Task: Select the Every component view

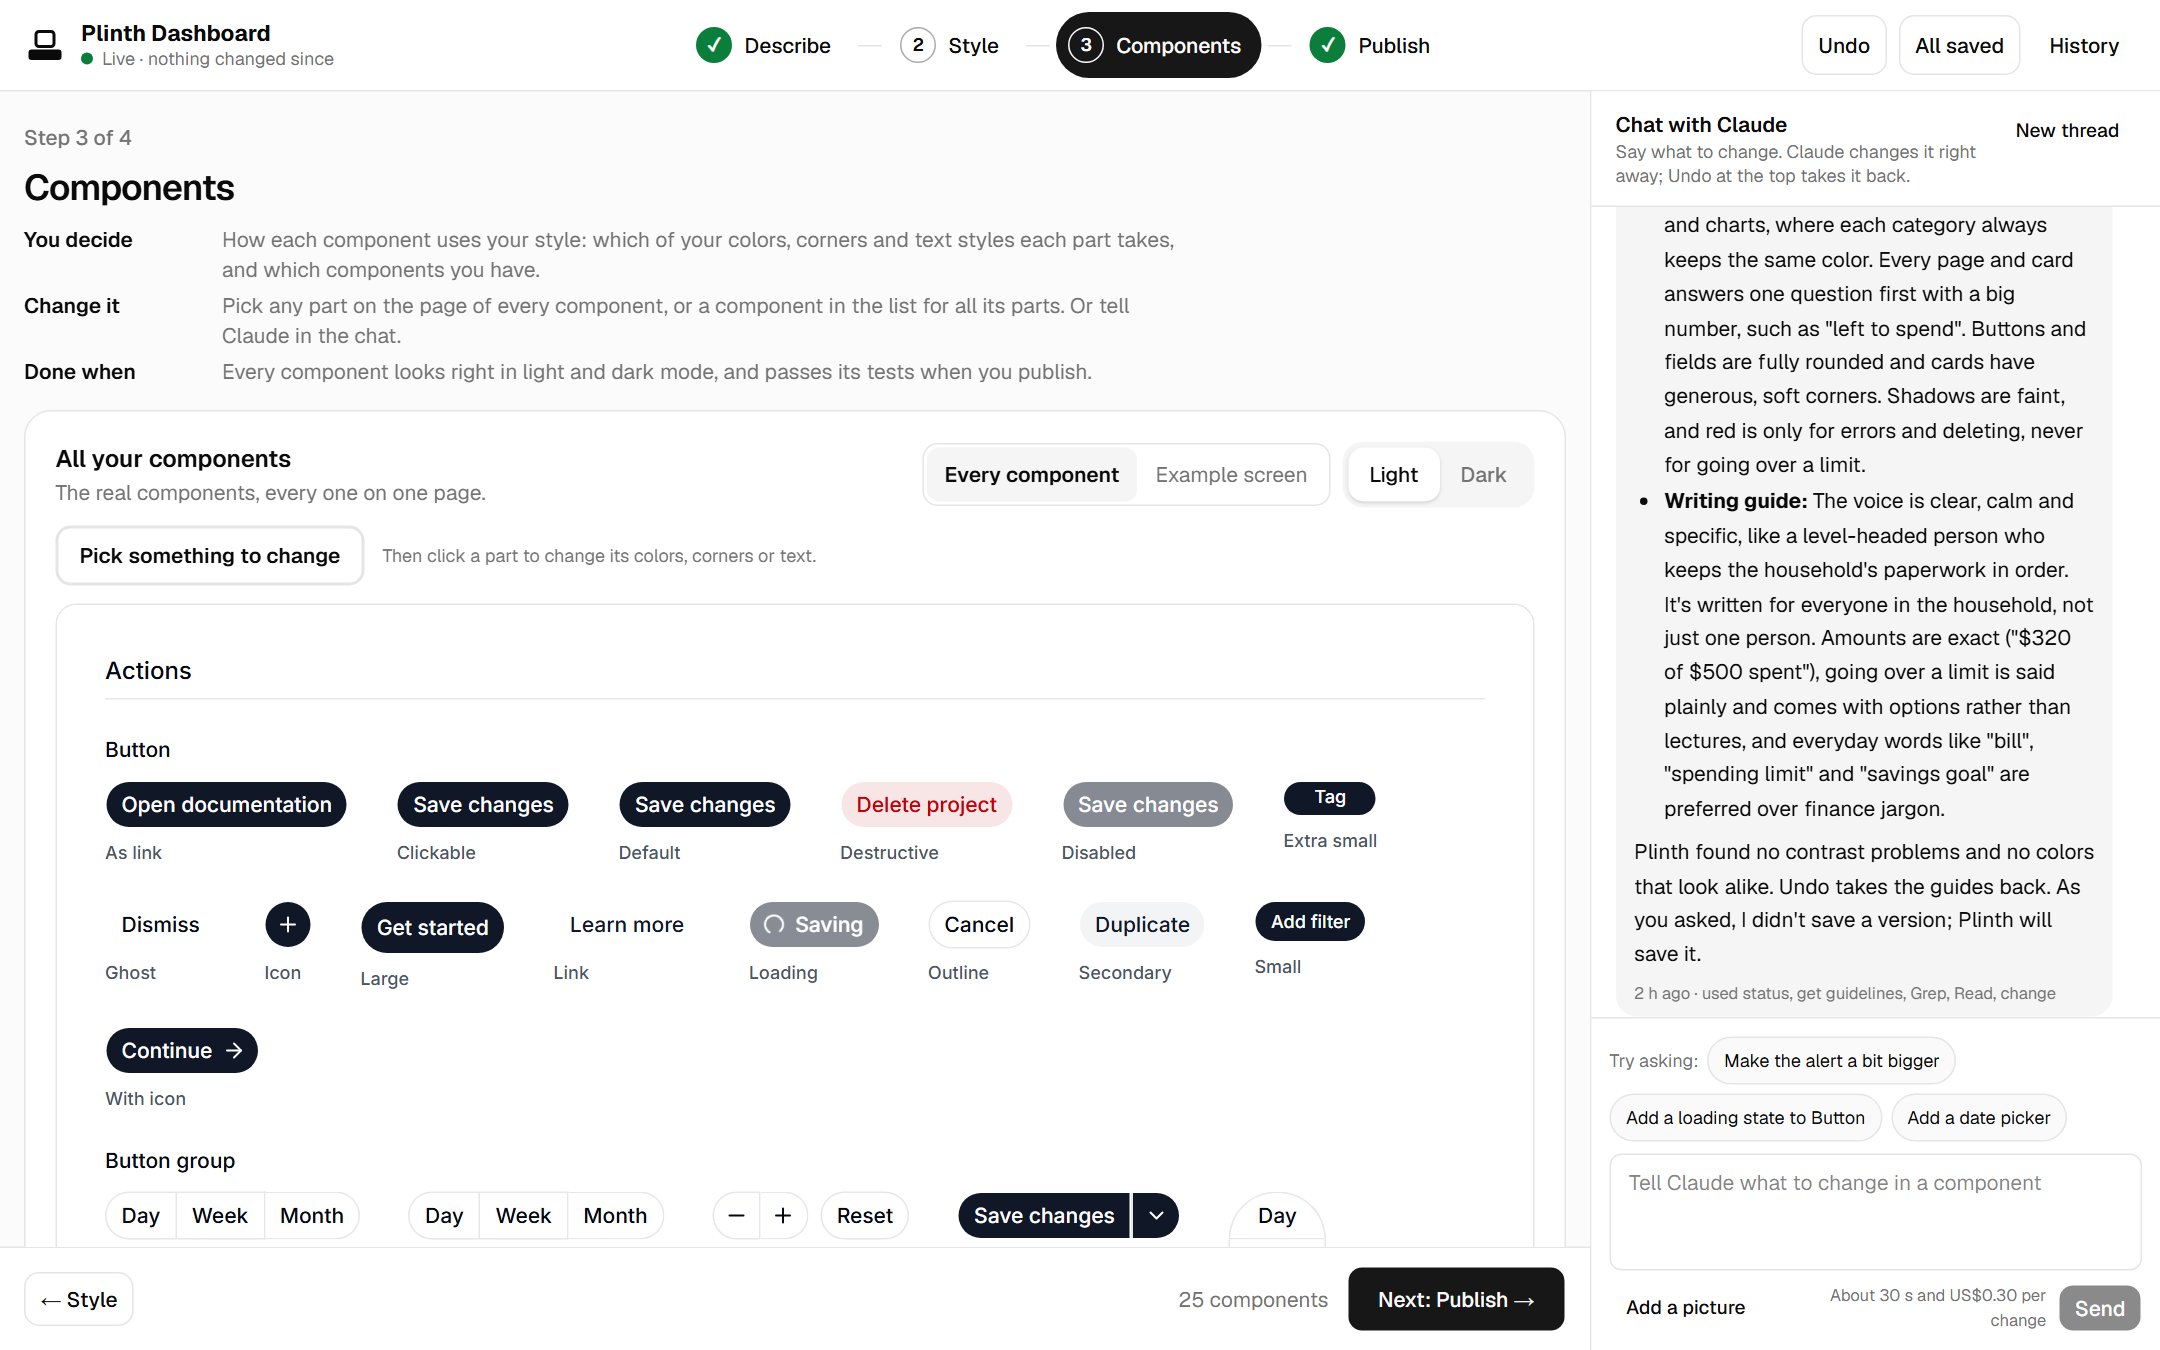Action: 1031,474
